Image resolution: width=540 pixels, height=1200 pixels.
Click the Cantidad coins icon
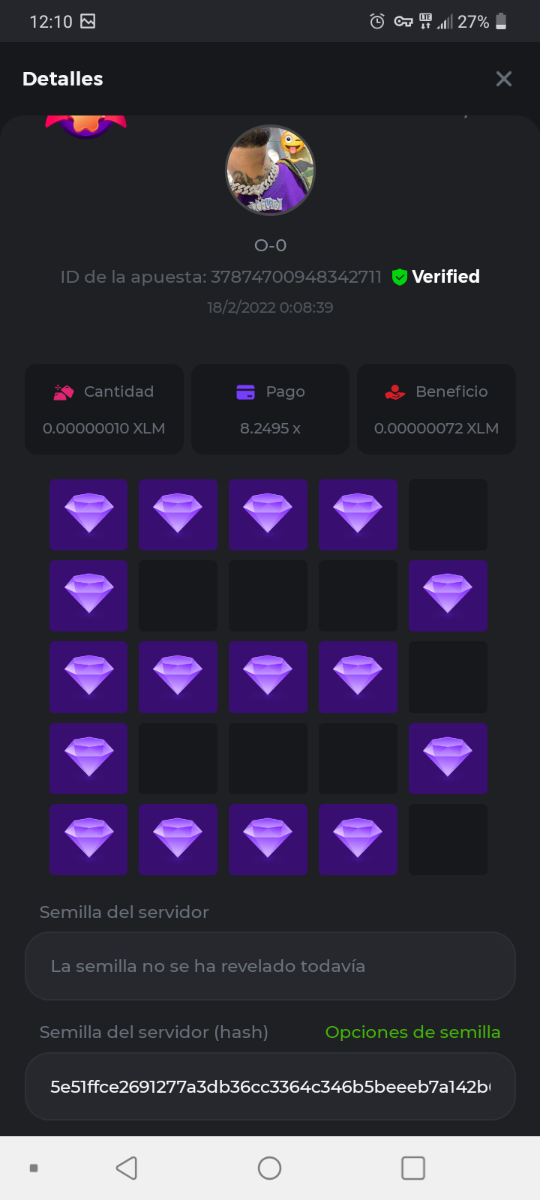pyautogui.click(x=64, y=392)
